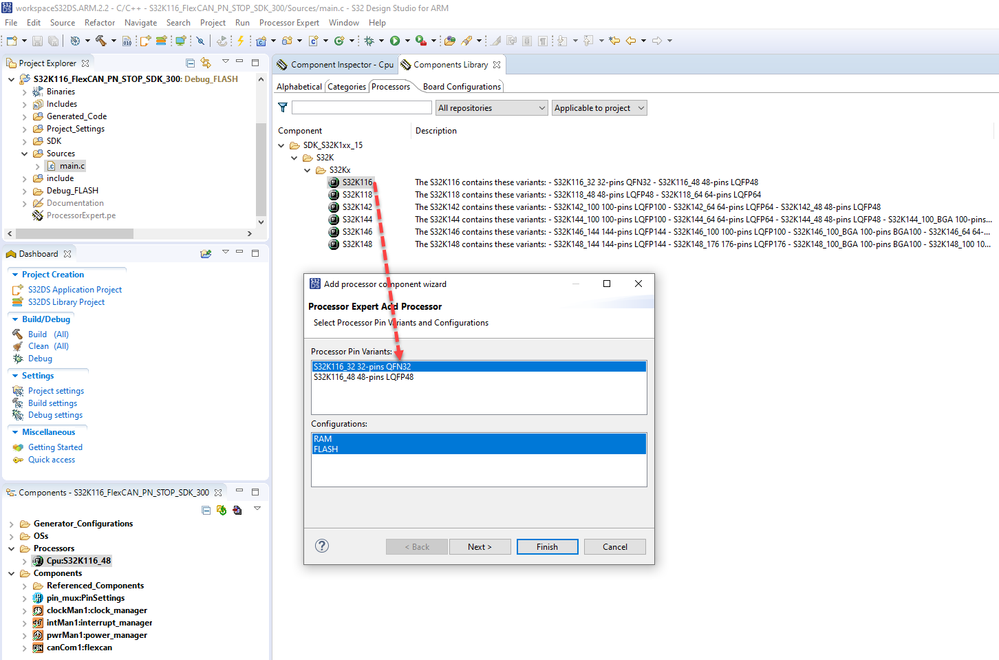Select the S32K116_32 32-pins QFN32 variant
Viewport: 999px width, 660px height.
pos(478,367)
